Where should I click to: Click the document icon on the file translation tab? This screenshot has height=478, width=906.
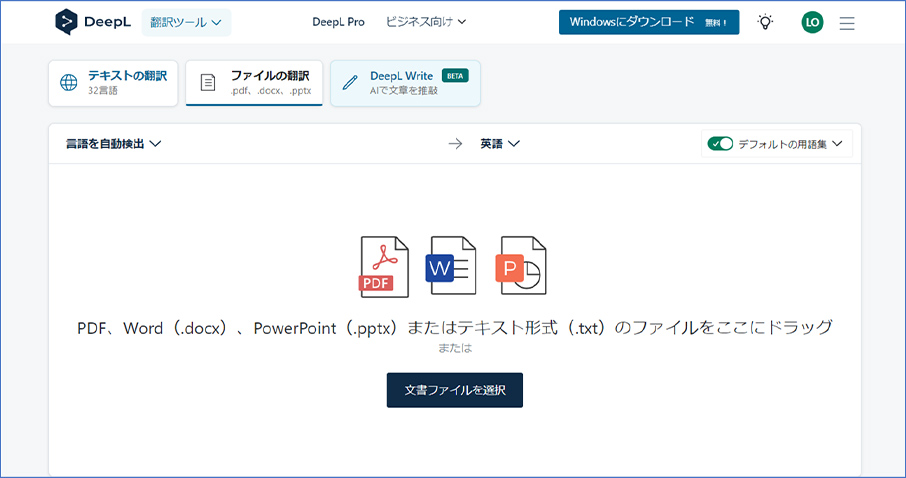[x=207, y=83]
